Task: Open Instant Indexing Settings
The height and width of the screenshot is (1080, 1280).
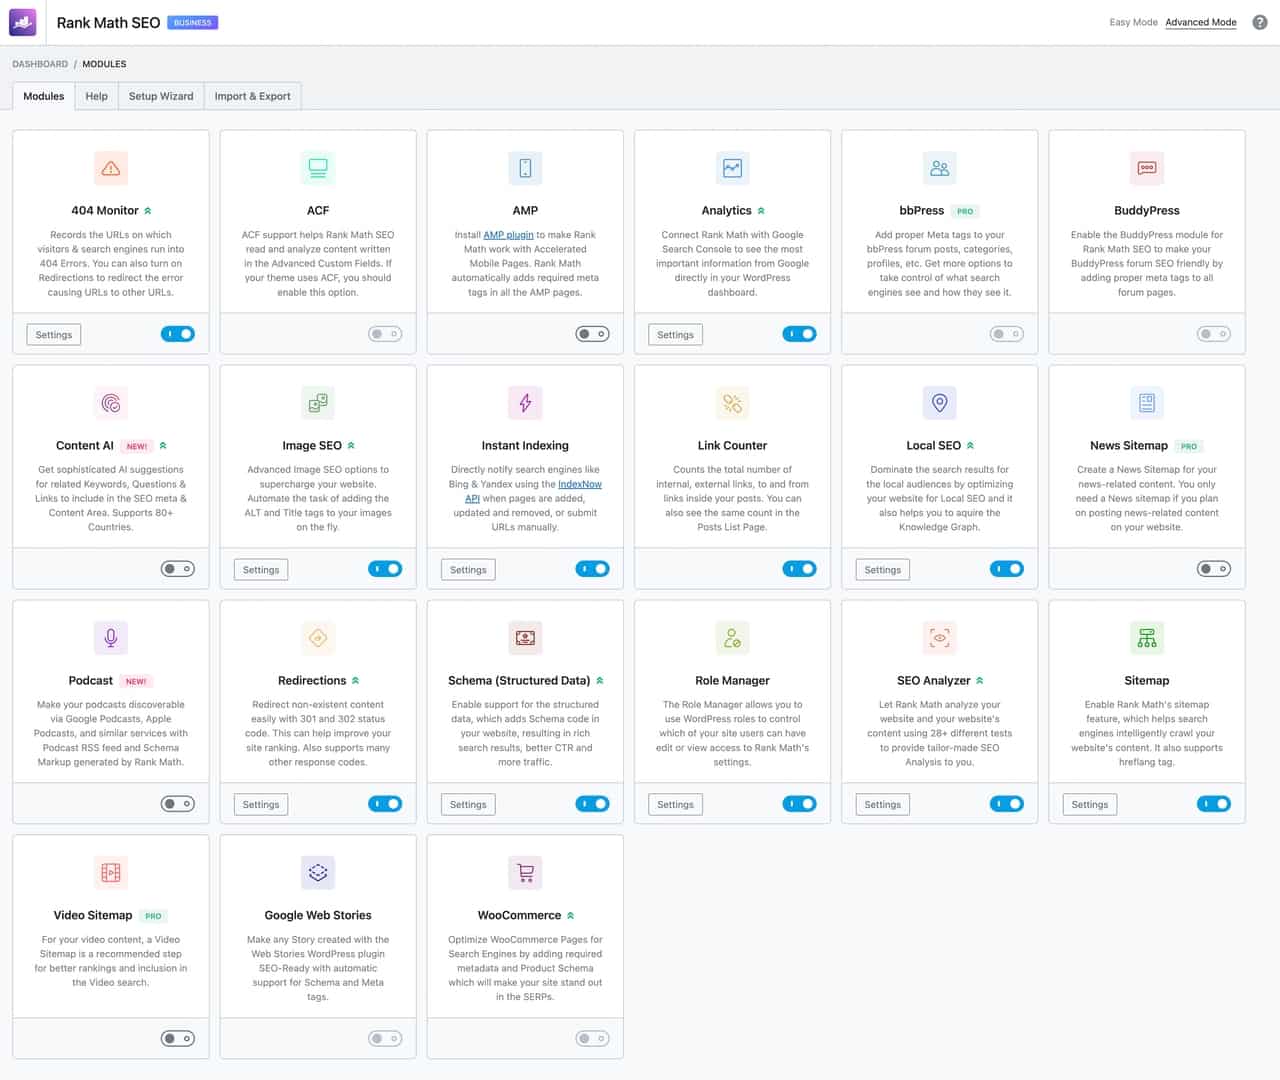Action: click(468, 570)
